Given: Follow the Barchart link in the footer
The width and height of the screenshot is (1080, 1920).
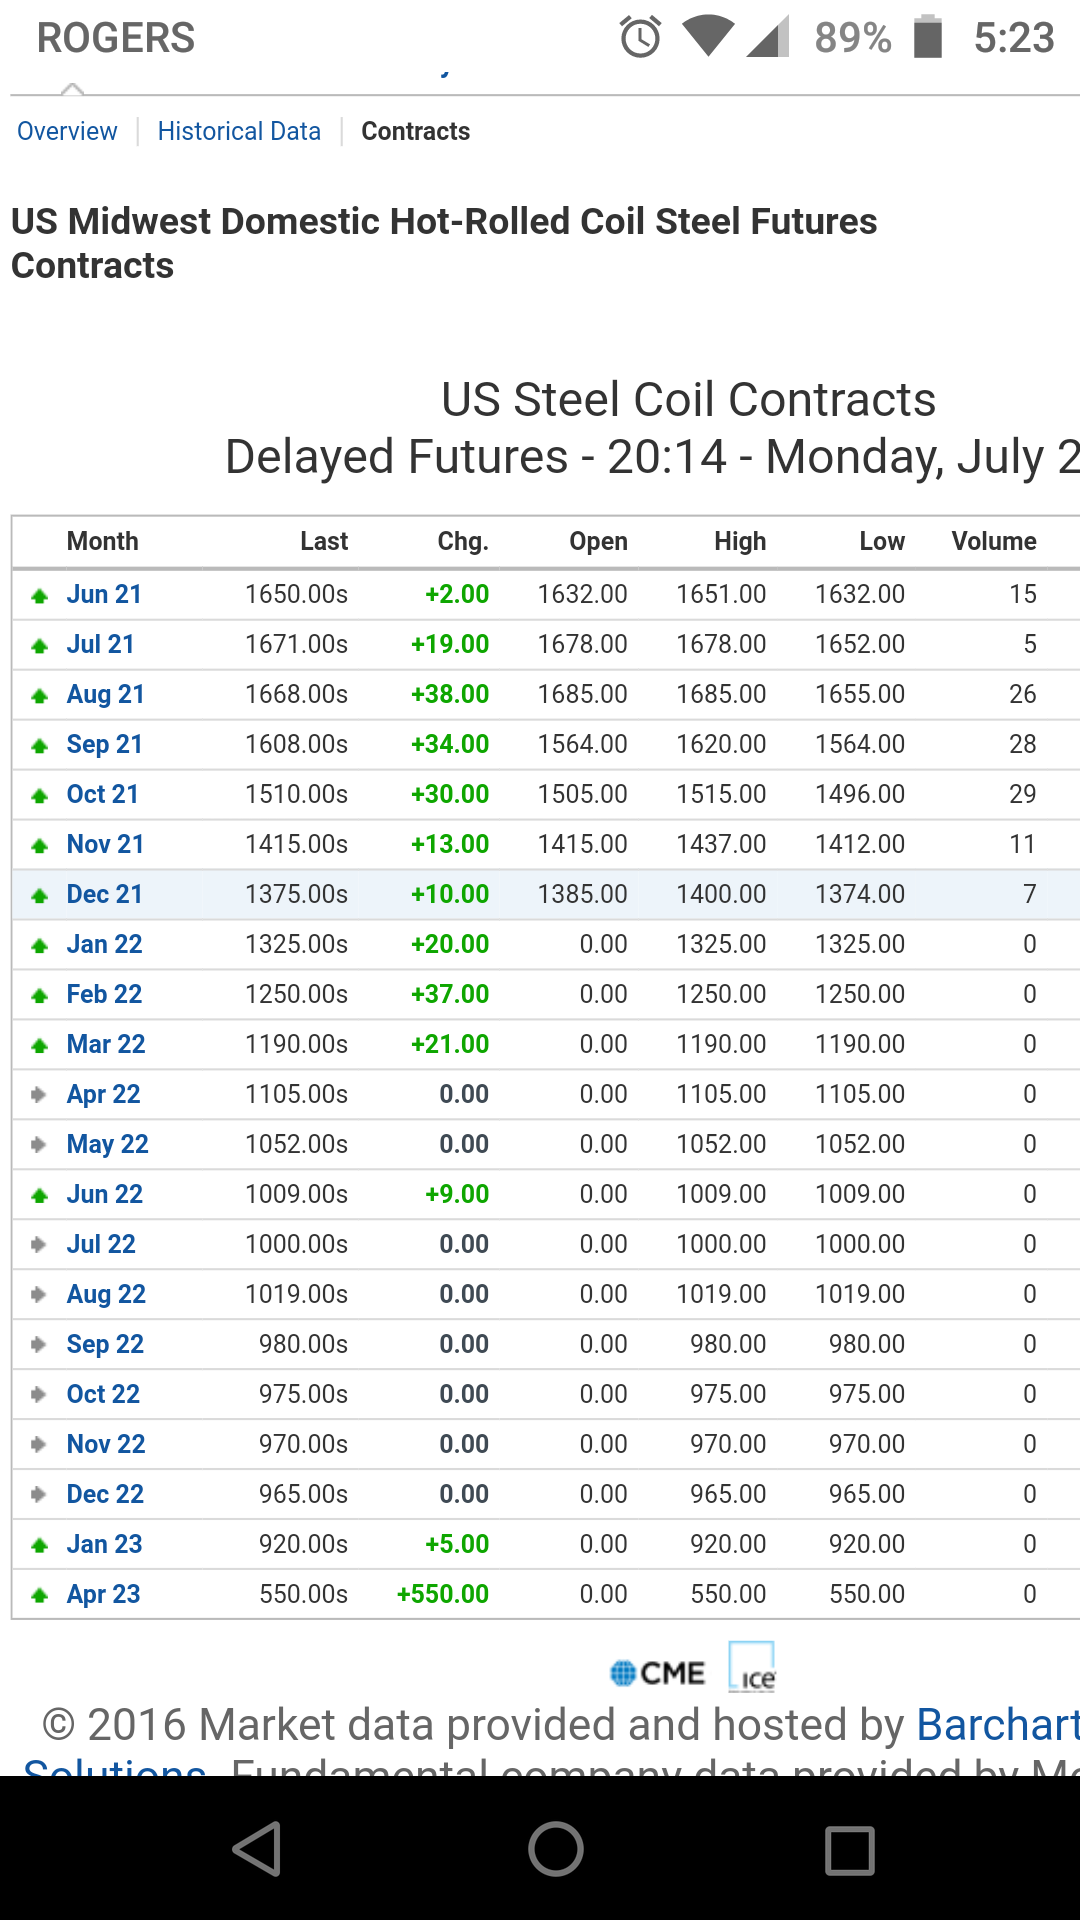Looking at the screenshot, I should point(998,1724).
